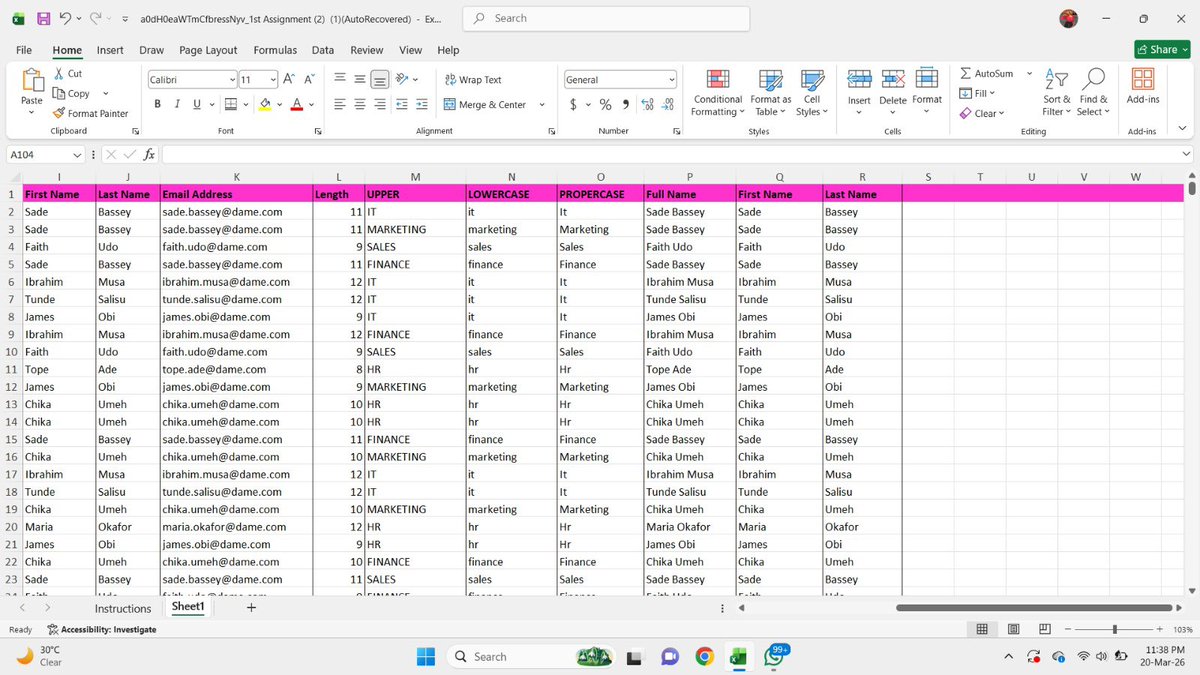The image size is (1200, 675).
Task: Apply percent style format
Action: [605, 104]
